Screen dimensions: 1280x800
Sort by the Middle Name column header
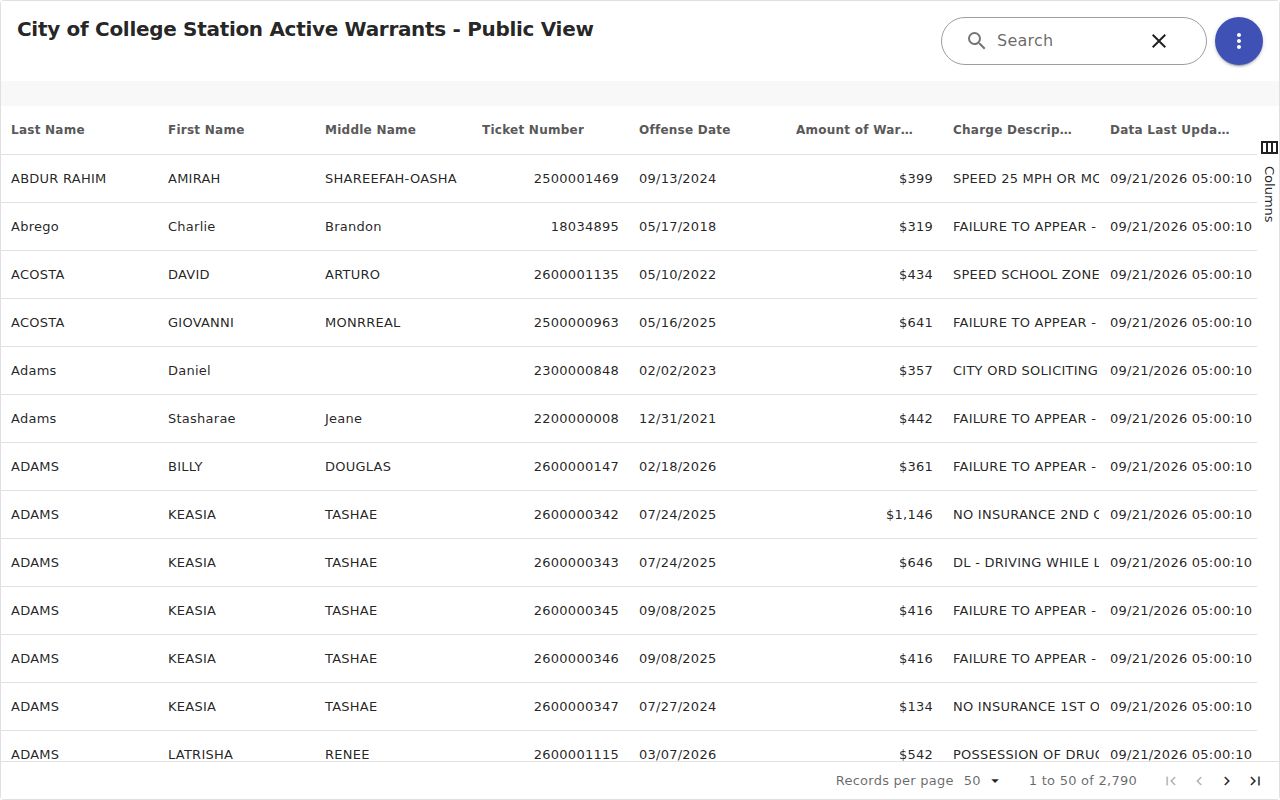[x=370, y=130]
